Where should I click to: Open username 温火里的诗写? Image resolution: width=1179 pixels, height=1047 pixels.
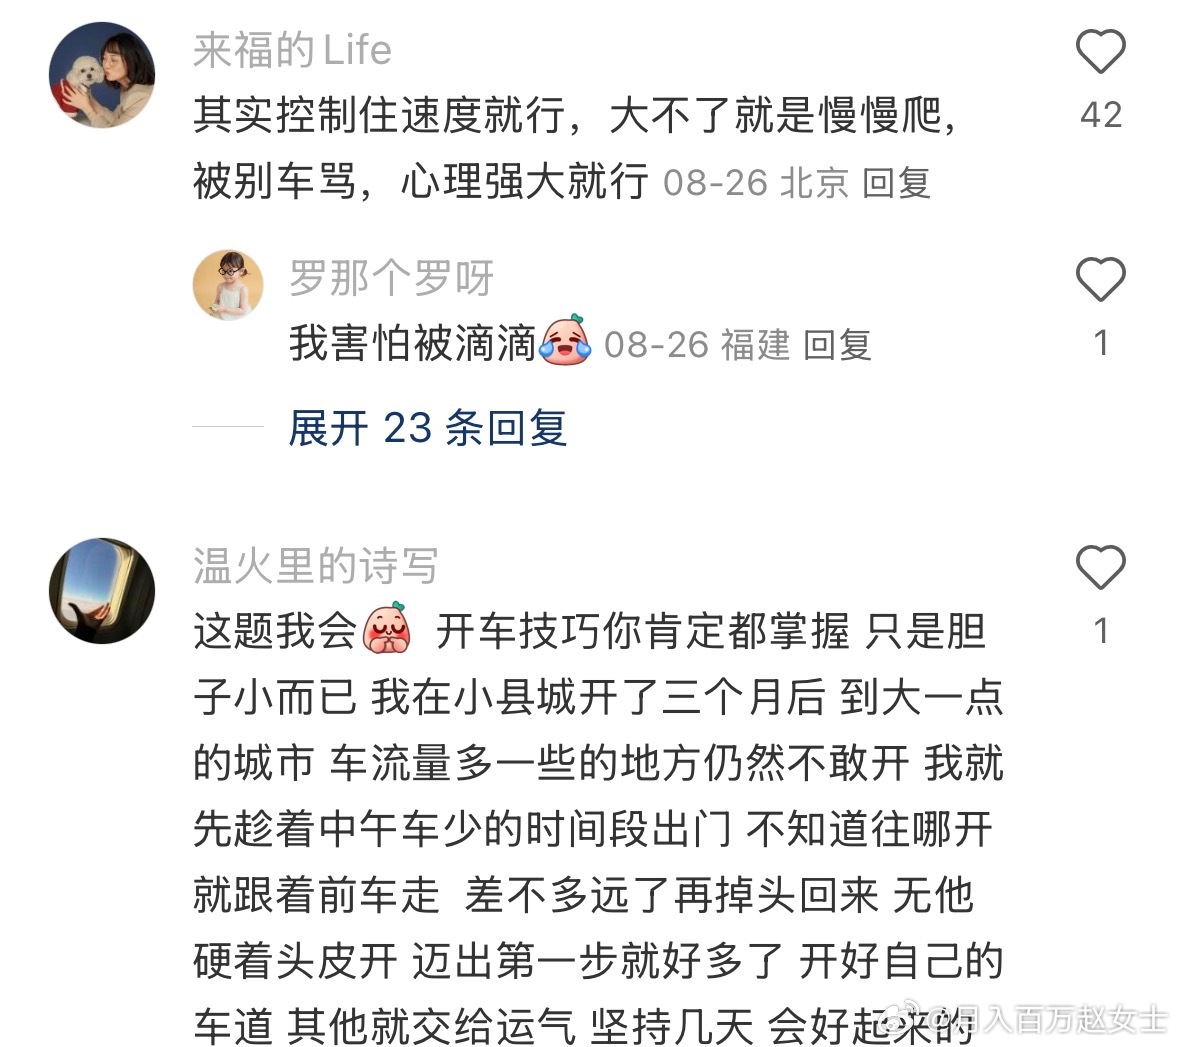316,566
